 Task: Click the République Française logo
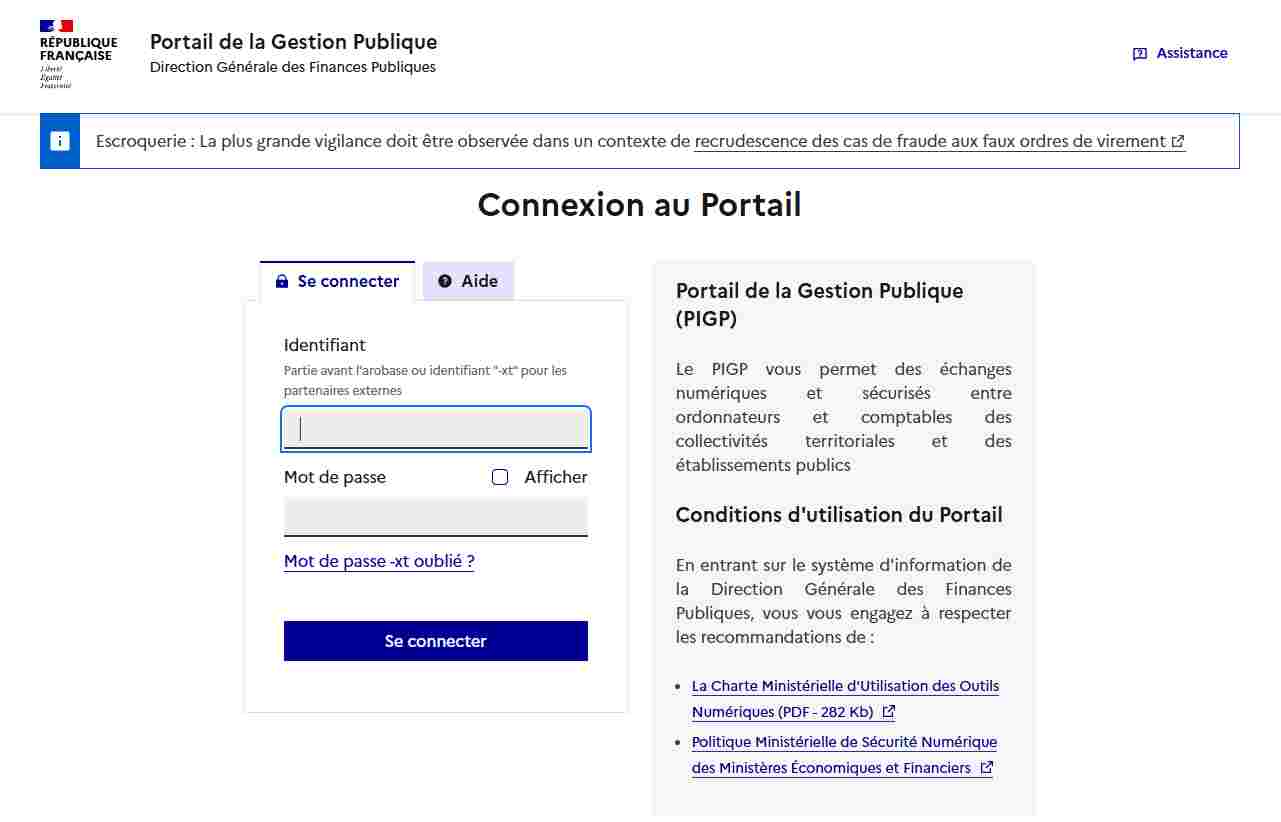[78, 54]
